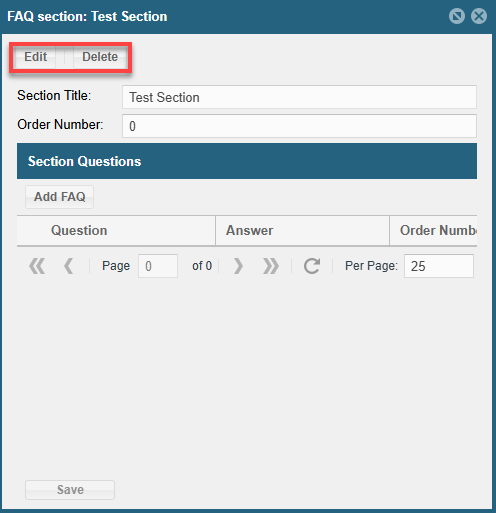Sort by the grid's Order Number column
The image size is (496, 513).
pyautogui.click(x=433, y=230)
